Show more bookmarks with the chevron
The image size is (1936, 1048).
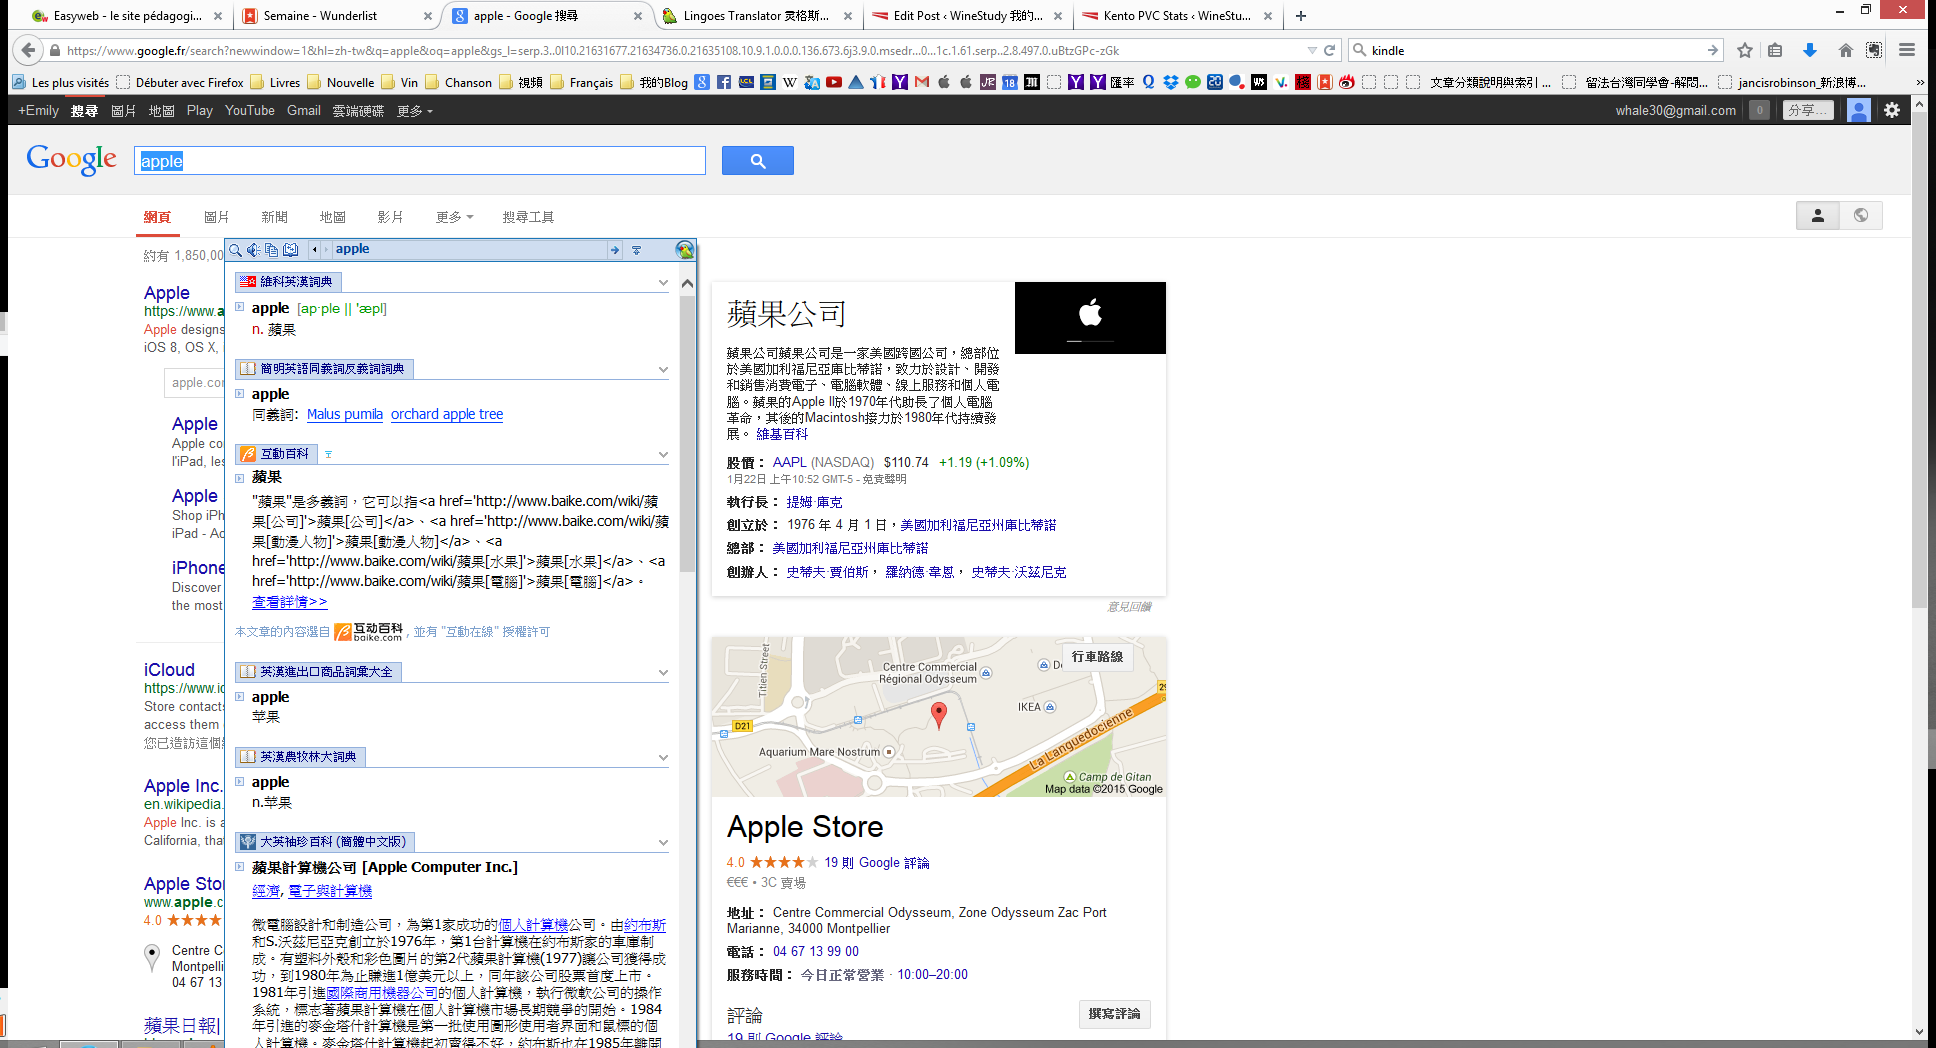tap(1919, 82)
